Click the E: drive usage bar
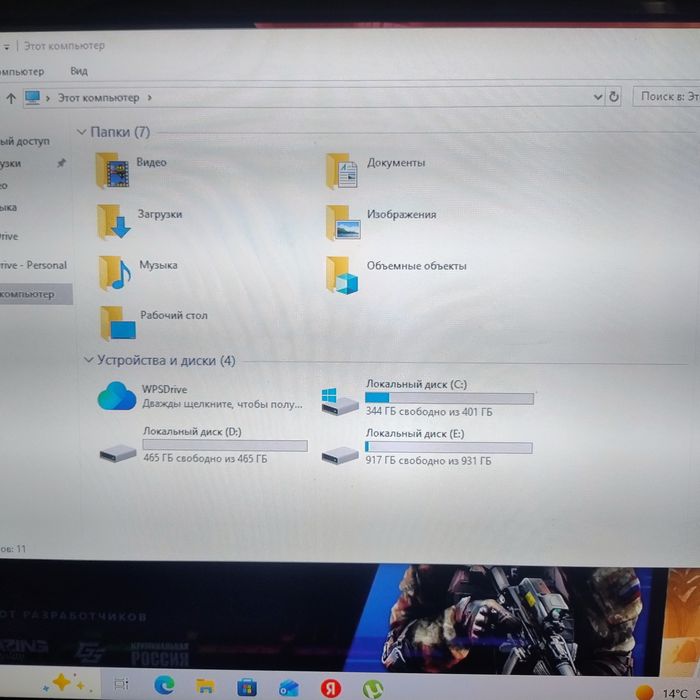The image size is (700, 700). click(x=449, y=447)
